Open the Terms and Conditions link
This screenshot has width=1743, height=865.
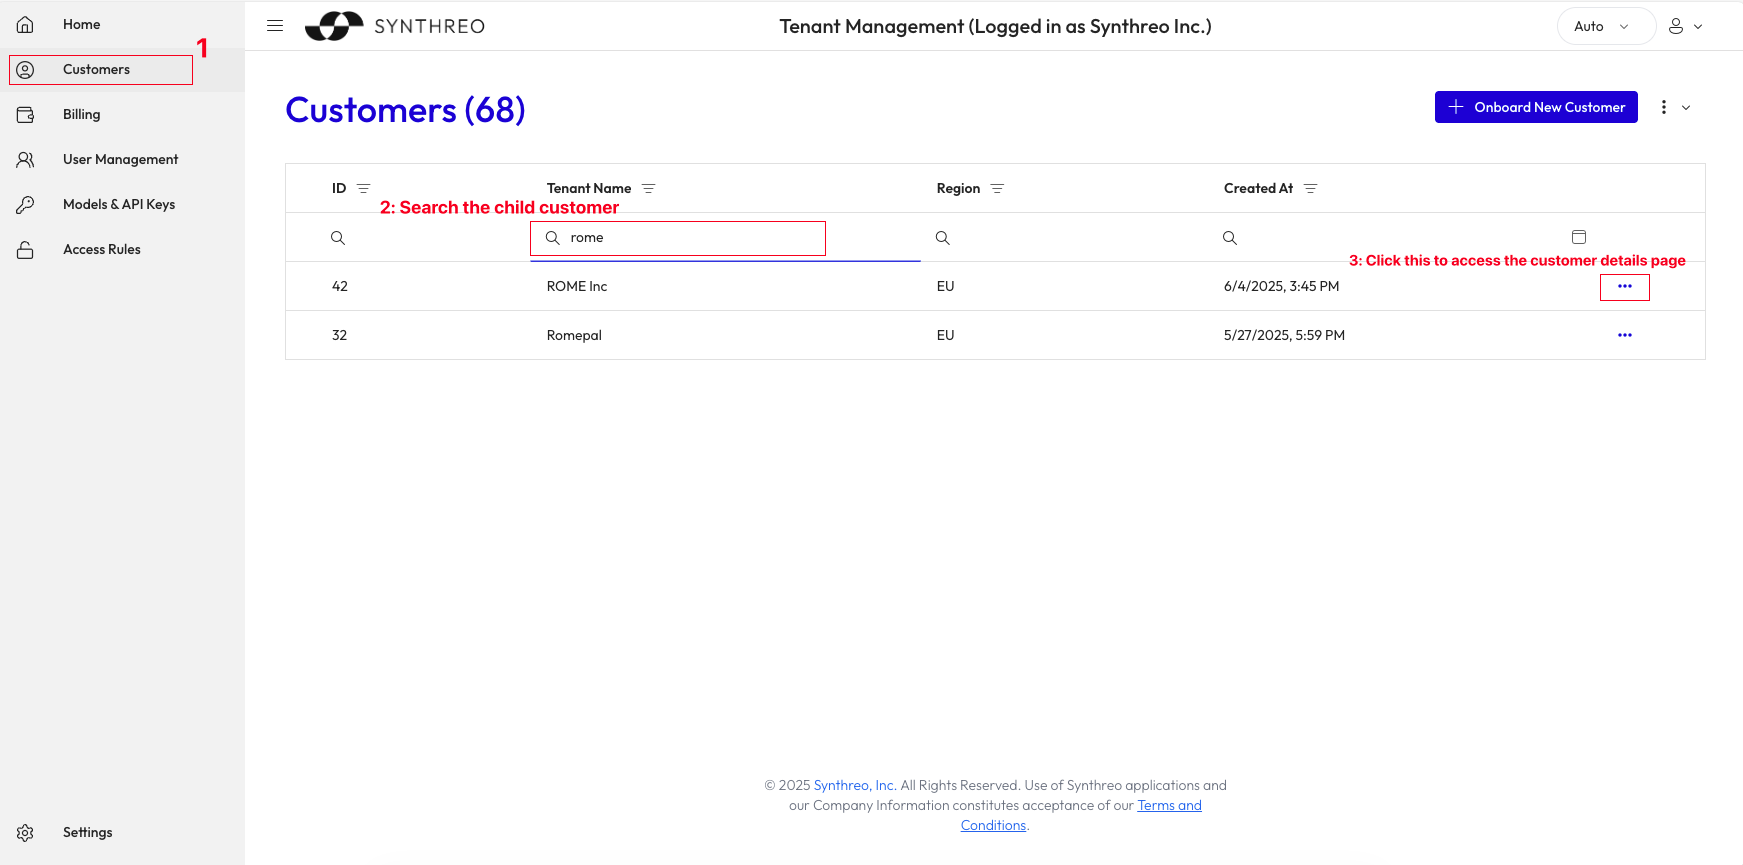coord(1169,806)
